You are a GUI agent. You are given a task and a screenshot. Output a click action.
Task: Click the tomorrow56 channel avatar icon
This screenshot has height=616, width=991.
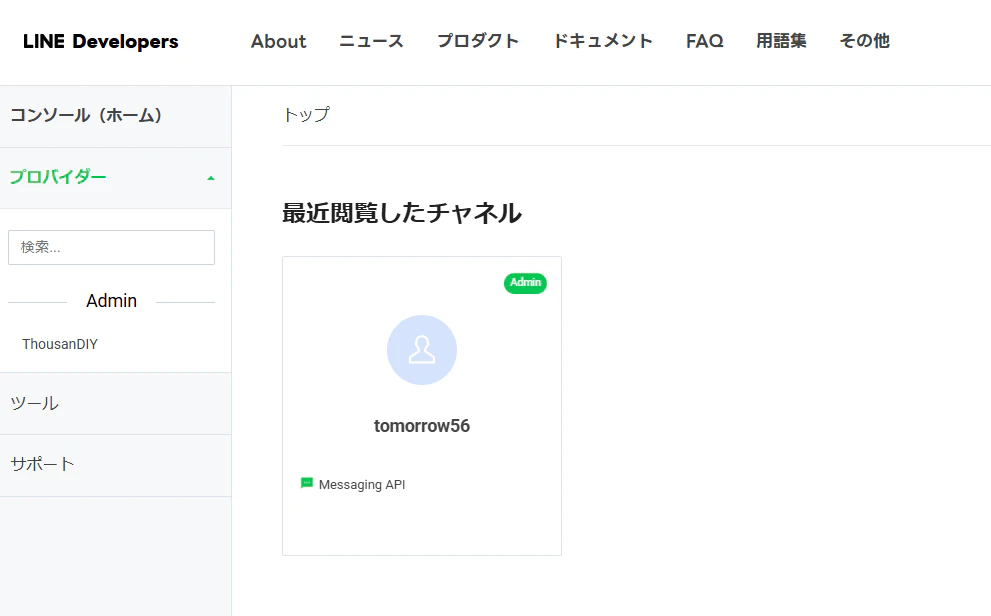[x=422, y=350]
